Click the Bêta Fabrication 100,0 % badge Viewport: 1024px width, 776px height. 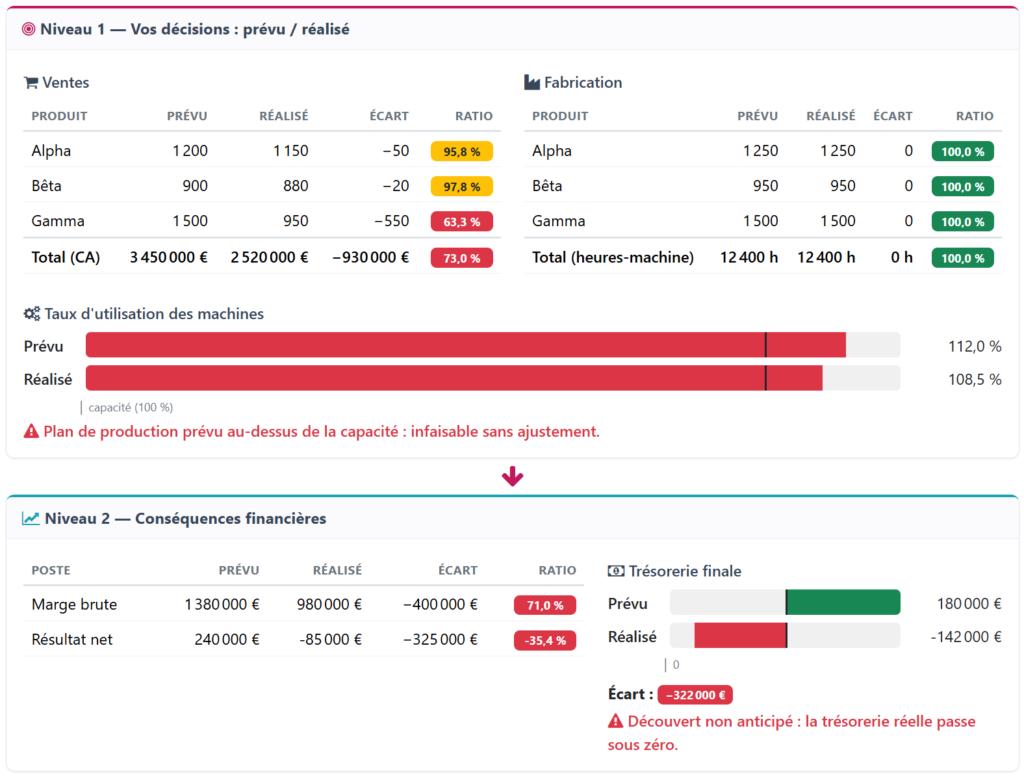click(x=963, y=187)
